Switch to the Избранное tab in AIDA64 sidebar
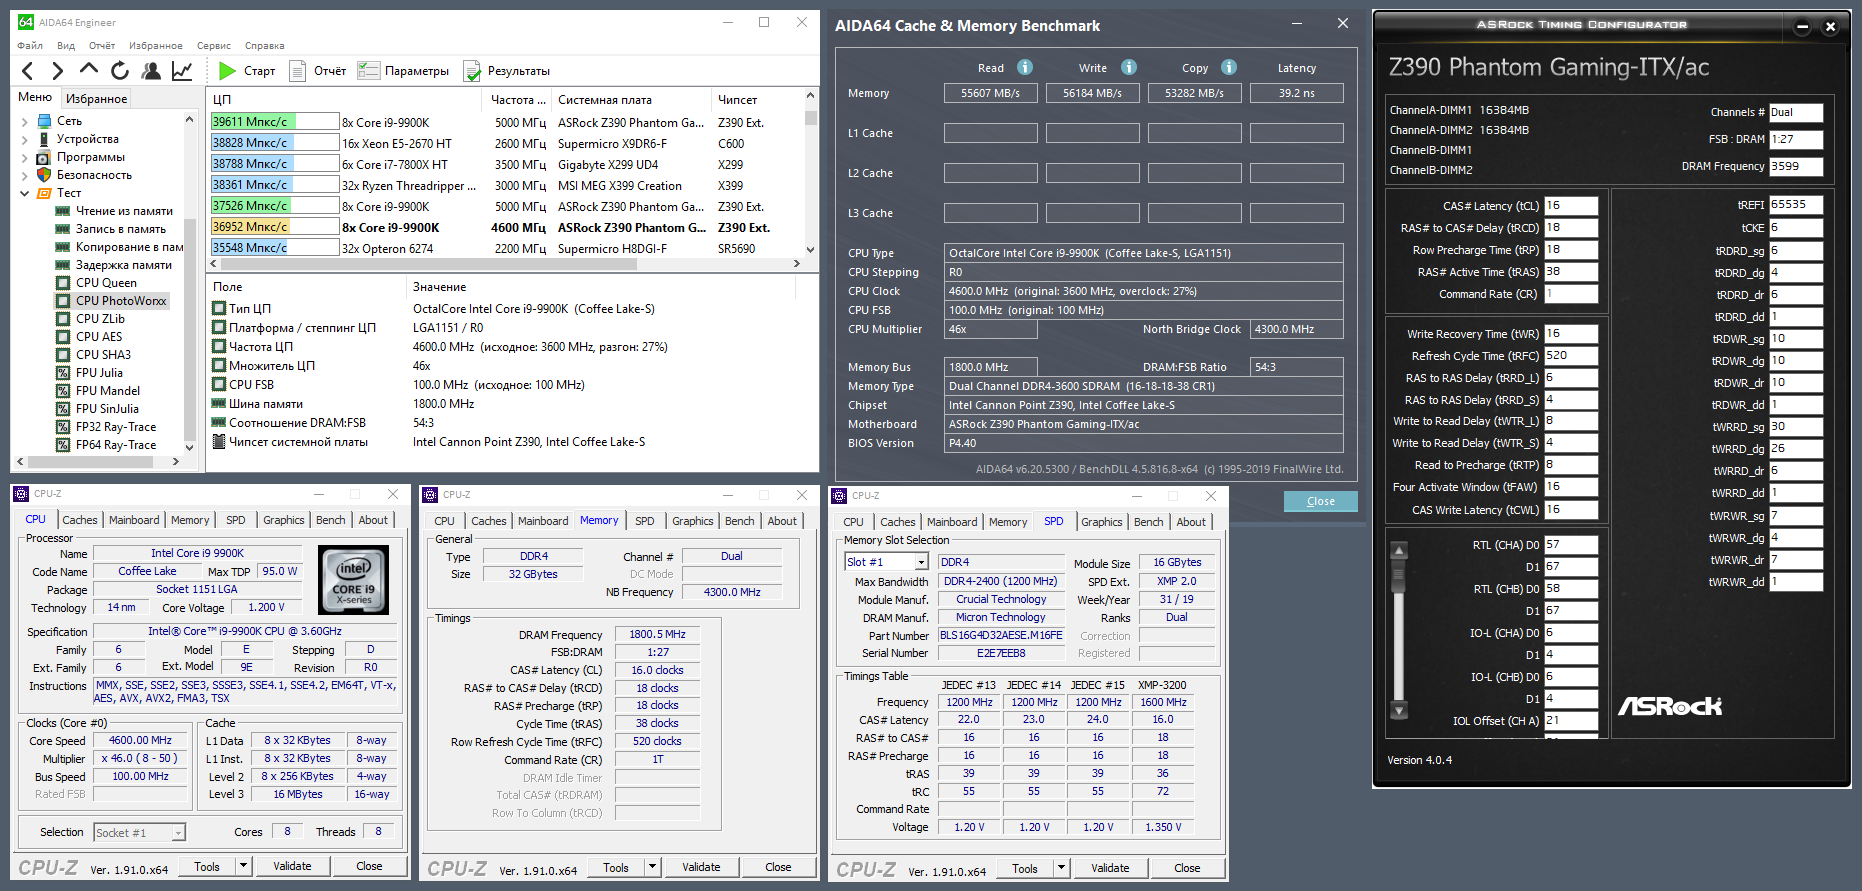Image resolution: width=1862 pixels, height=891 pixels. coord(96,98)
